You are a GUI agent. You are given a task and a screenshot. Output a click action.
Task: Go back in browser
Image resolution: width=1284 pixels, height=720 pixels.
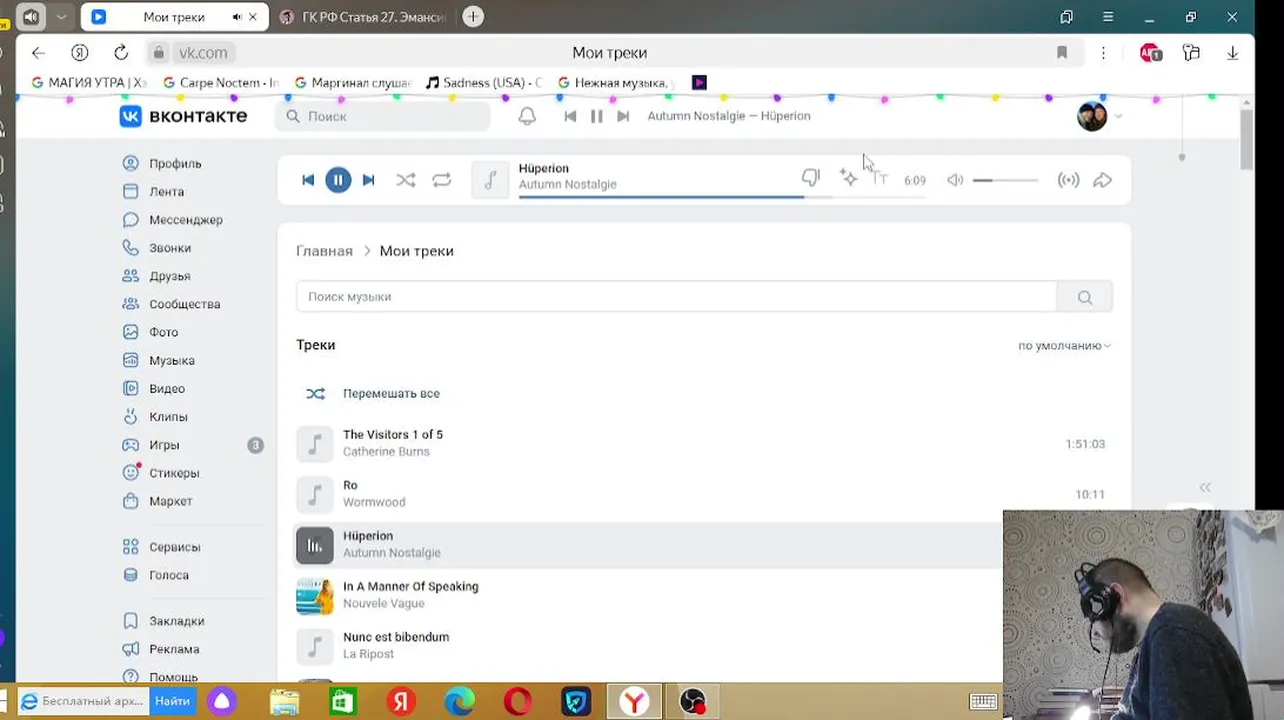pos(38,53)
